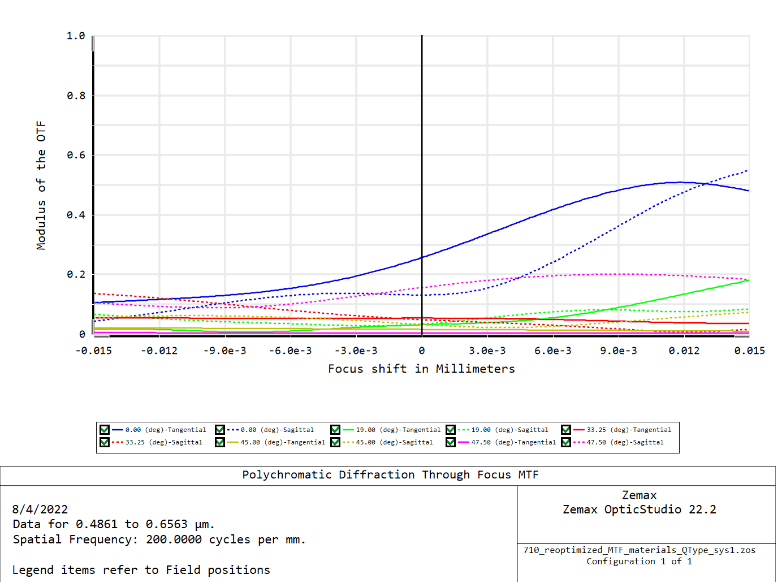Click the 0.015 x-axis tick label
This screenshot has height=582, width=776.
click(749, 350)
